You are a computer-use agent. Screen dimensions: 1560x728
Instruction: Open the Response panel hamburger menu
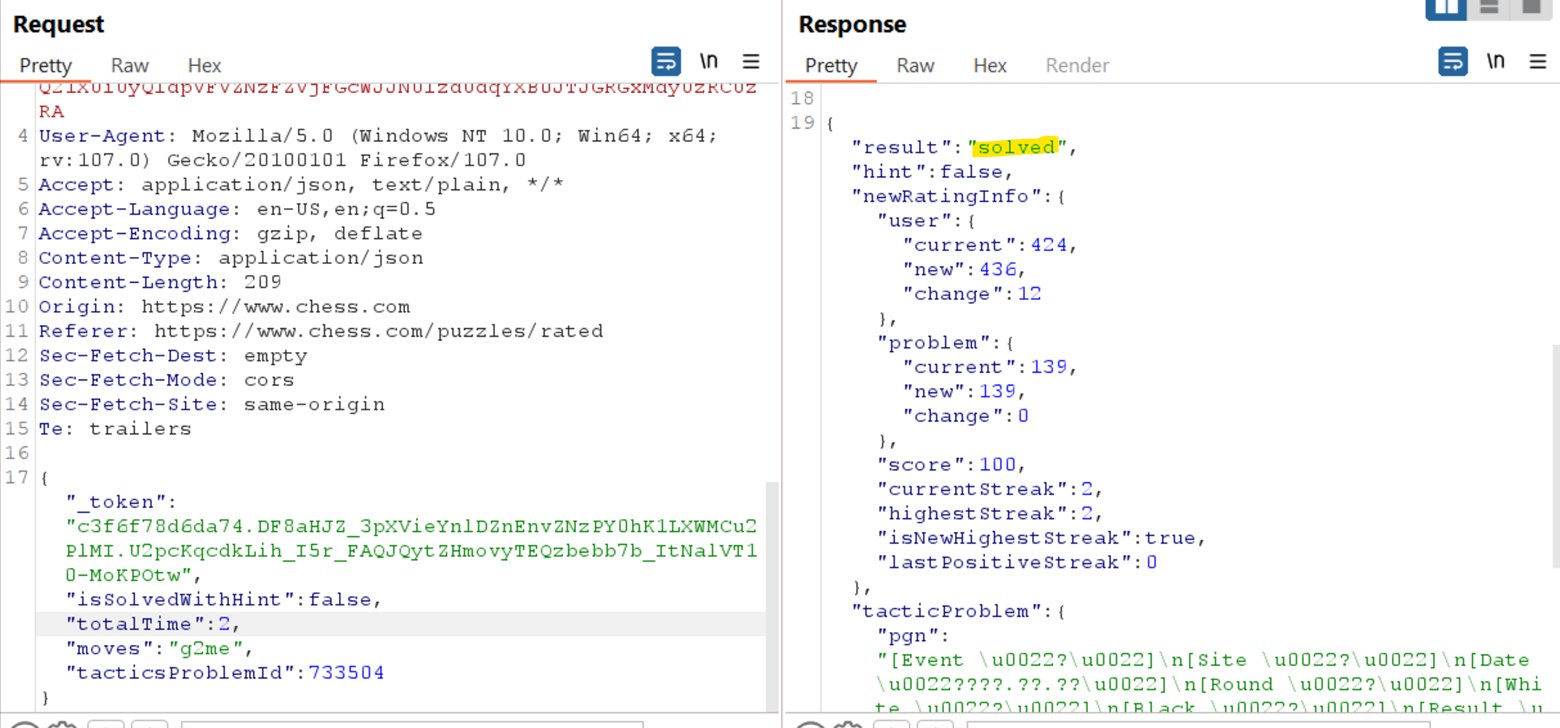1538,62
